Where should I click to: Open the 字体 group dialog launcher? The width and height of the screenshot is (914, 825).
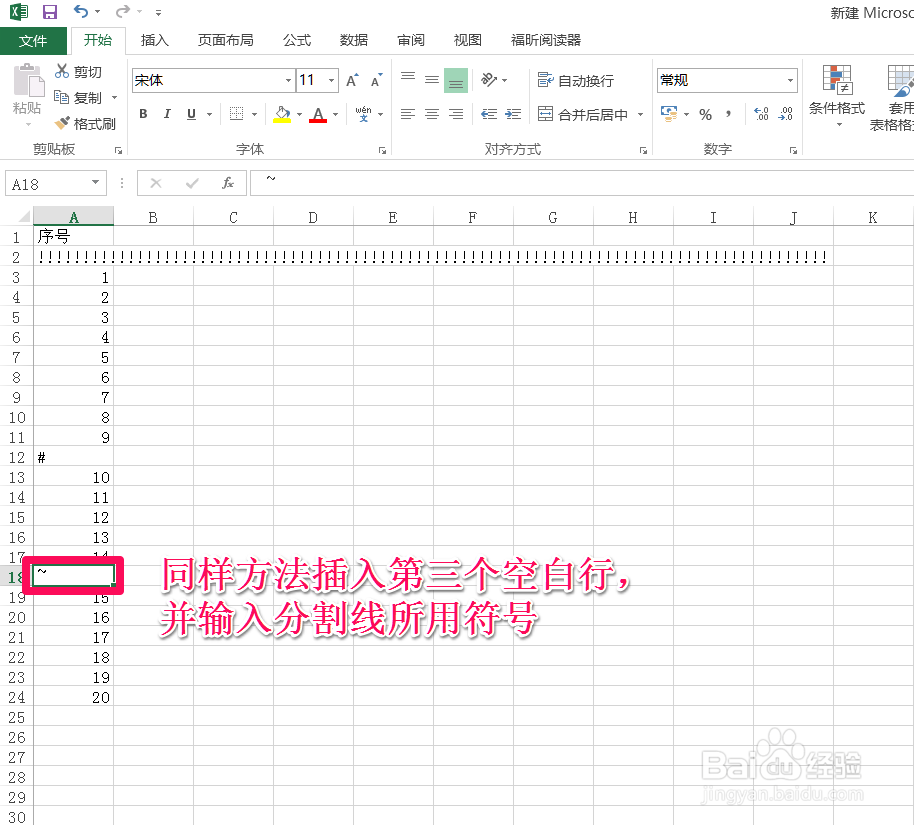381,148
